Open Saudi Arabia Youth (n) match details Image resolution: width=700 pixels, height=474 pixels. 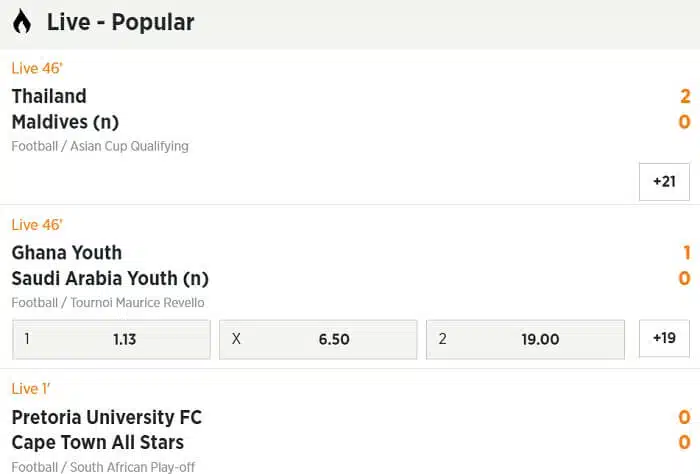click(x=110, y=279)
